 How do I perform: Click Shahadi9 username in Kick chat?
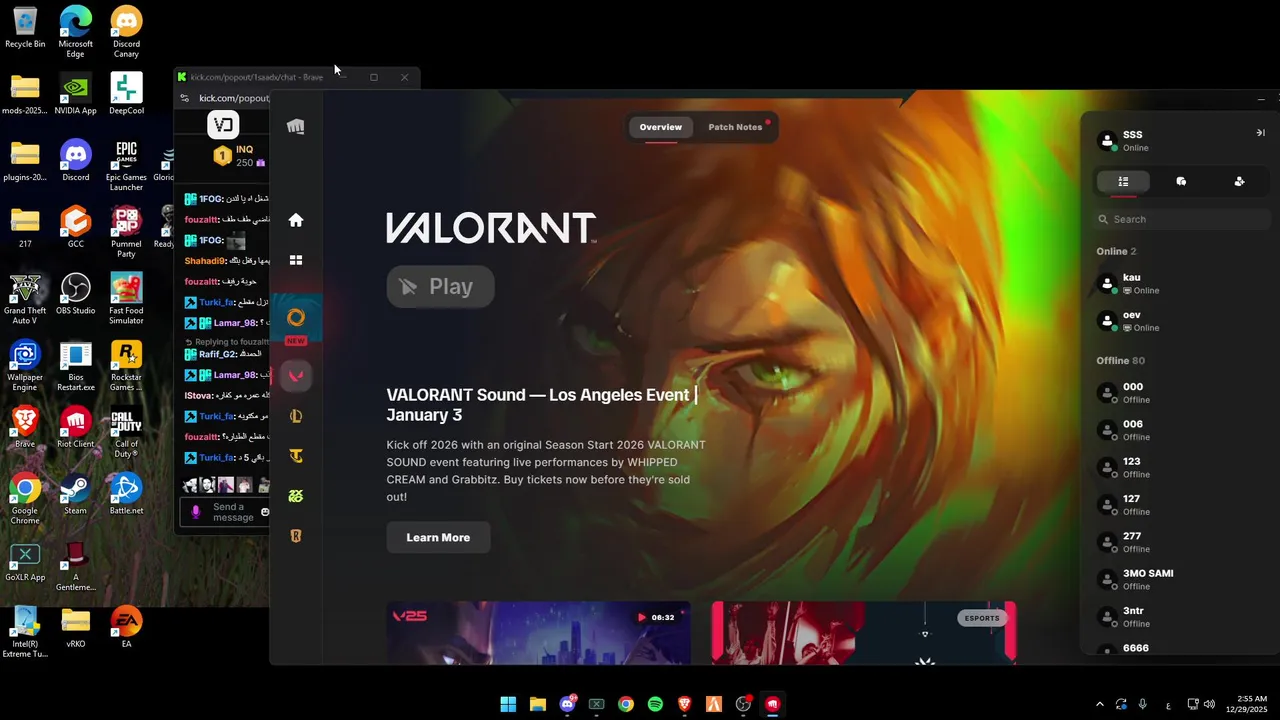[205, 260]
